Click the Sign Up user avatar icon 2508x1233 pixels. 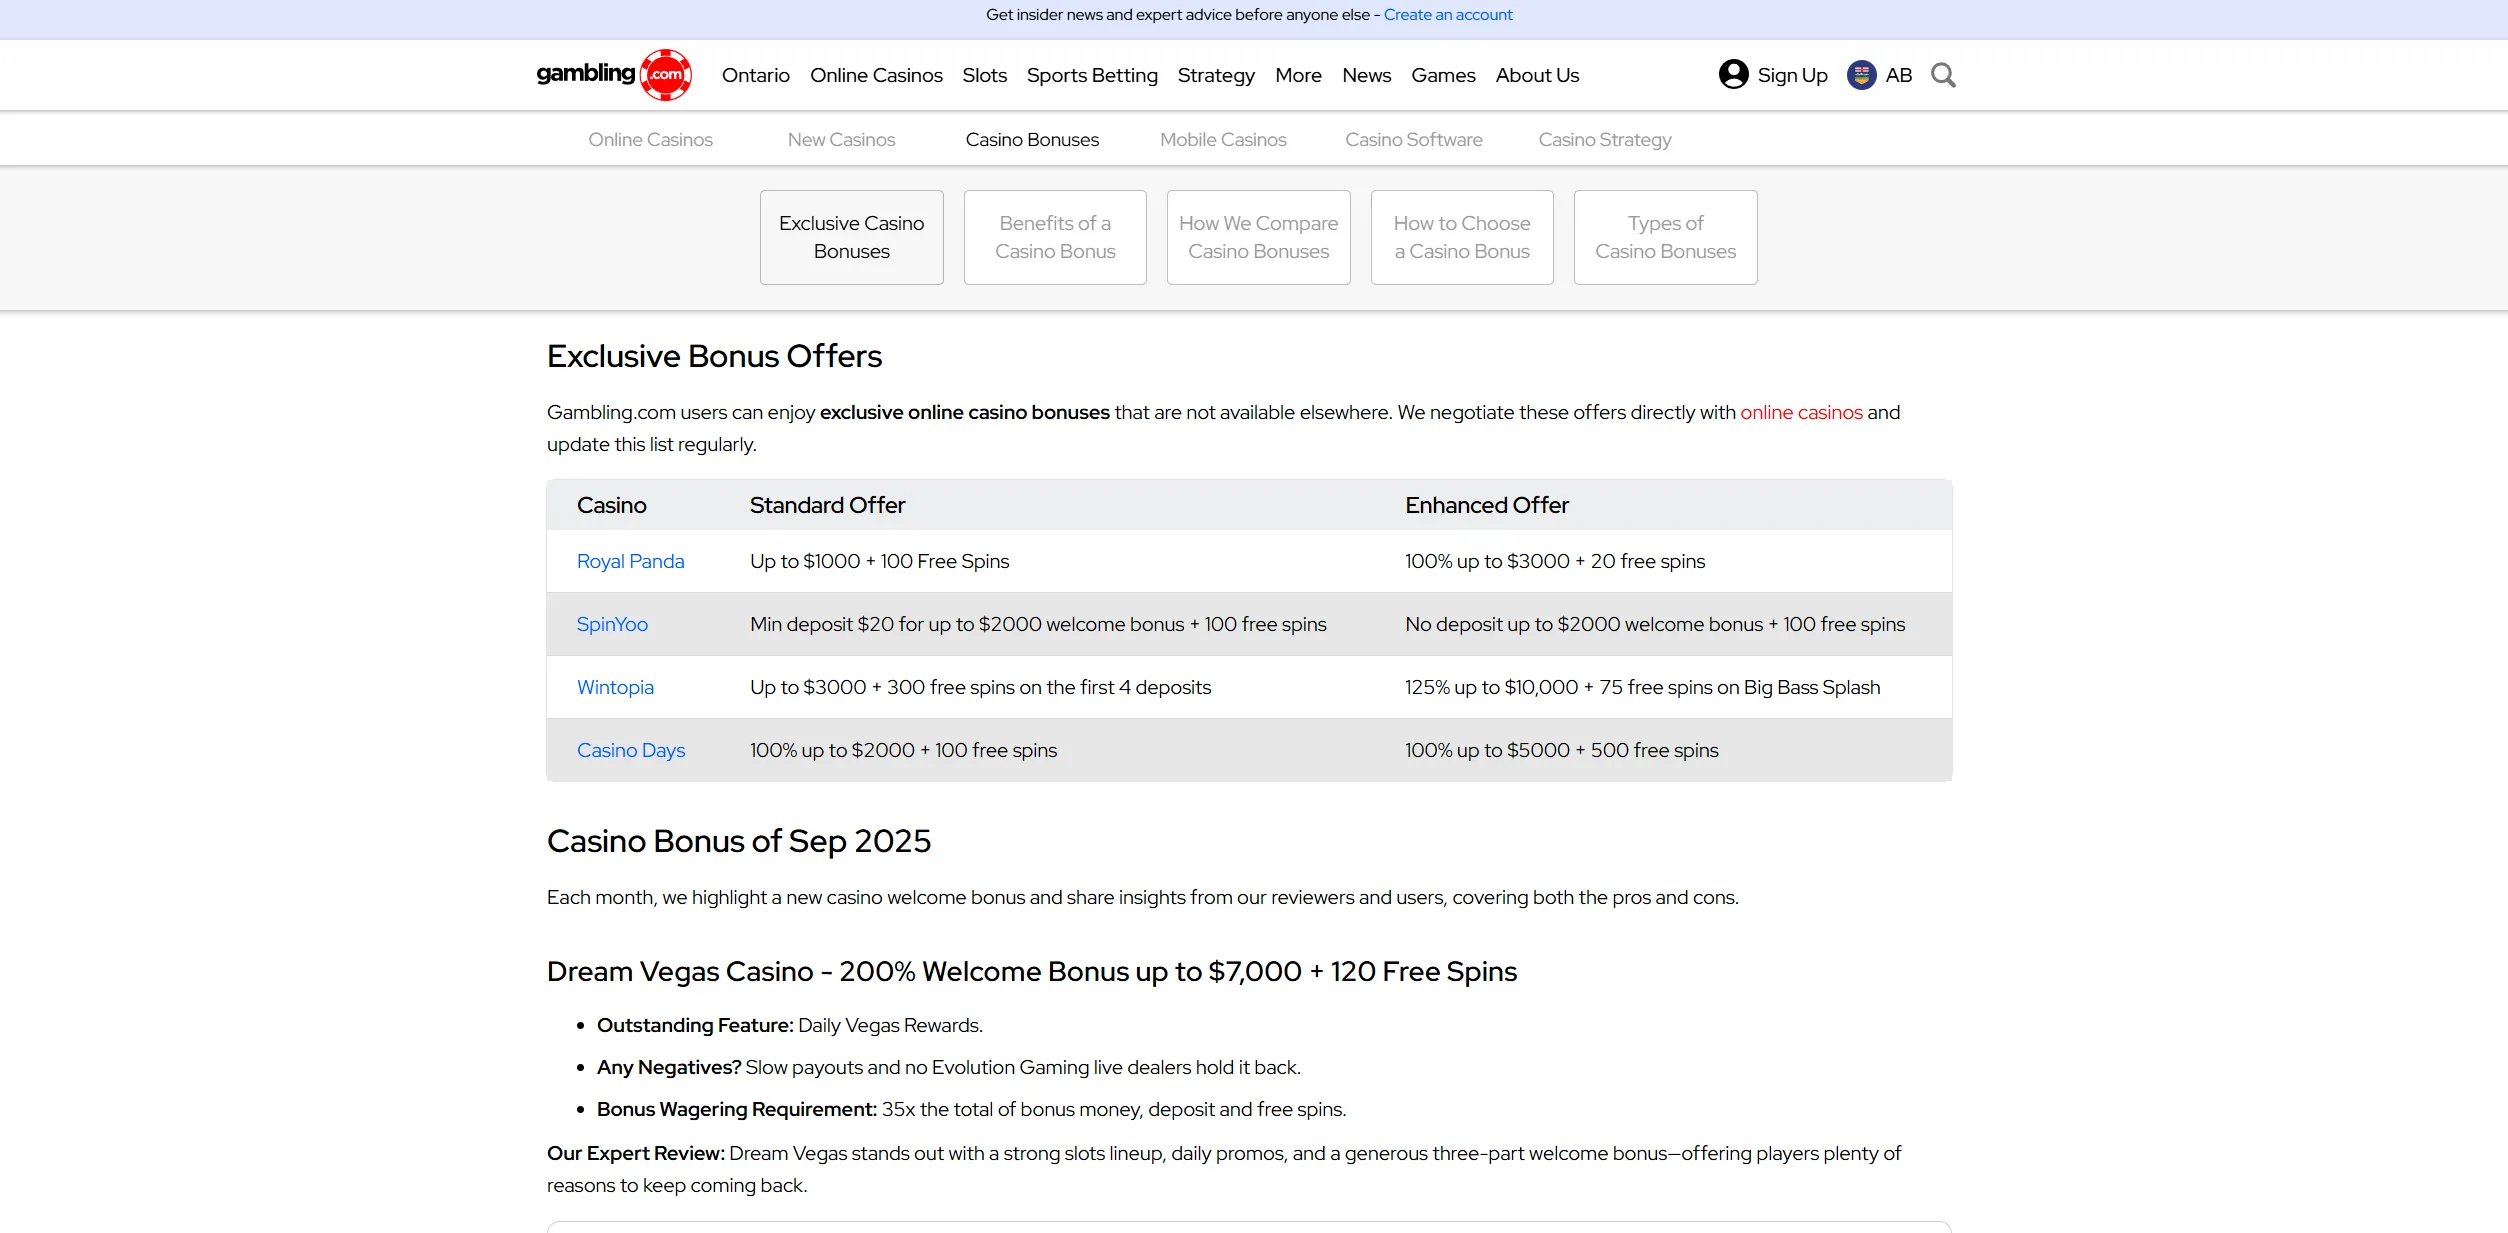click(x=1733, y=75)
